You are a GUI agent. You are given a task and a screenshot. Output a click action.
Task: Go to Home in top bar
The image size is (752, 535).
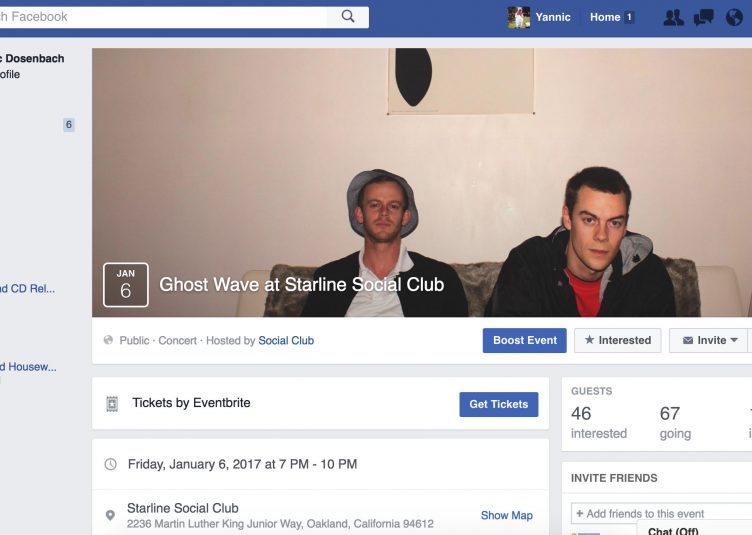point(605,17)
